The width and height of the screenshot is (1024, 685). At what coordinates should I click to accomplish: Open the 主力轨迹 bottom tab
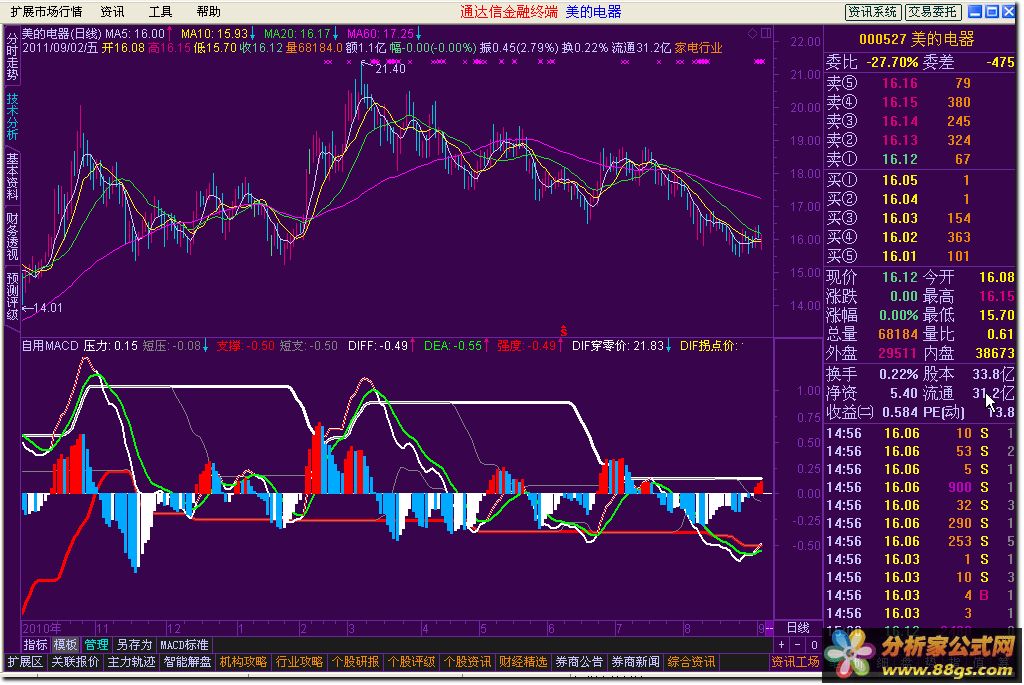[x=131, y=662]
